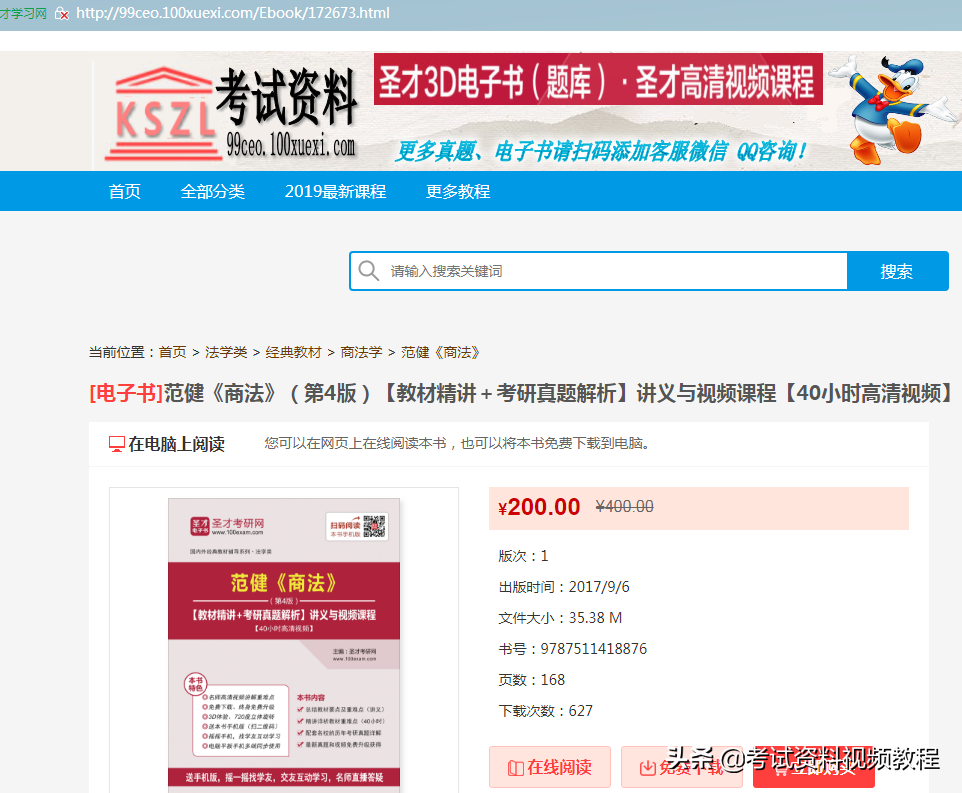Click the download arrow icon in 免费下载
Screen dimensions: 962x793
click(x=648, y=766)
